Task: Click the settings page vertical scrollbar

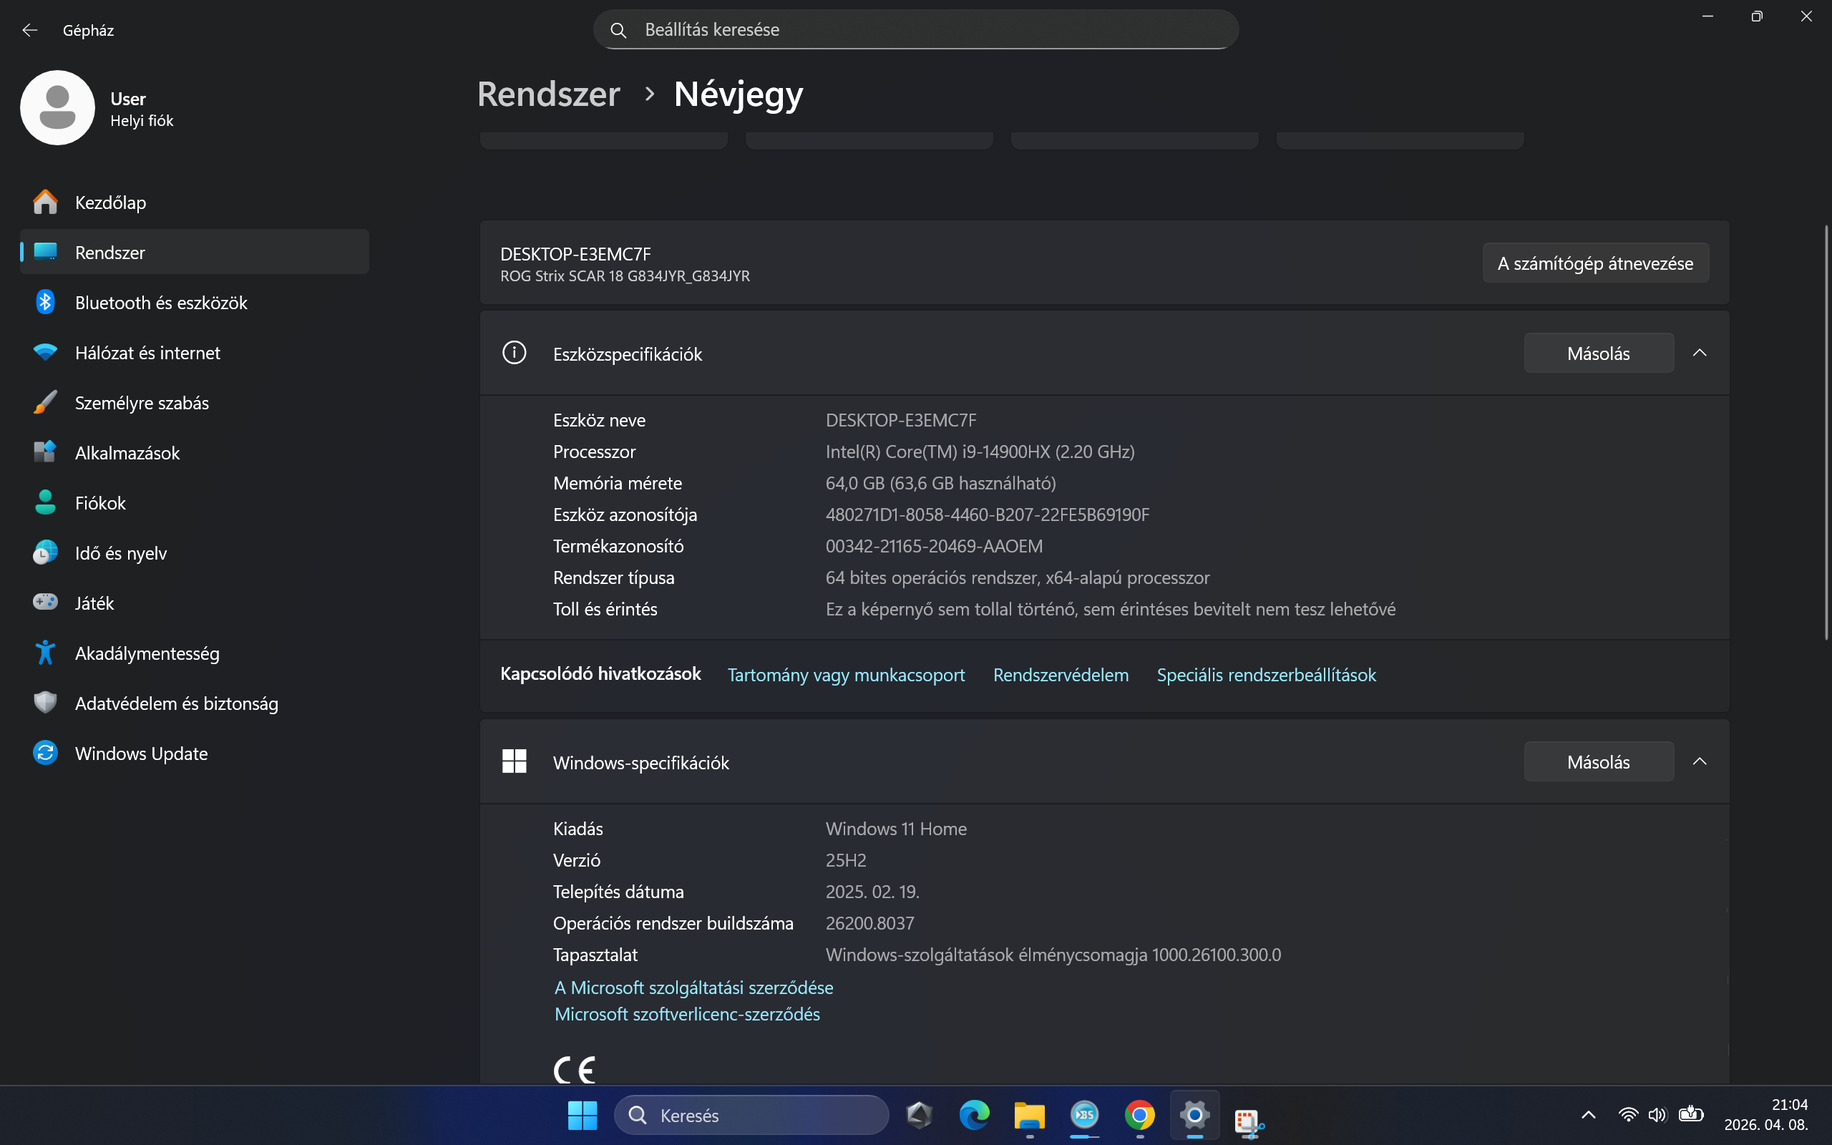Action: pyautogui.click(x=1825, y=432)
